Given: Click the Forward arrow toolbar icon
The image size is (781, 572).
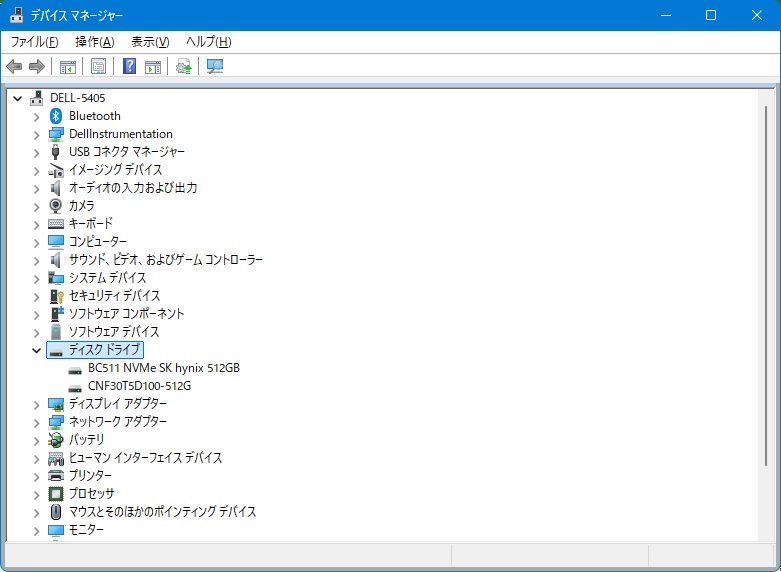Looking at the screenshot, I should (37, 66).
